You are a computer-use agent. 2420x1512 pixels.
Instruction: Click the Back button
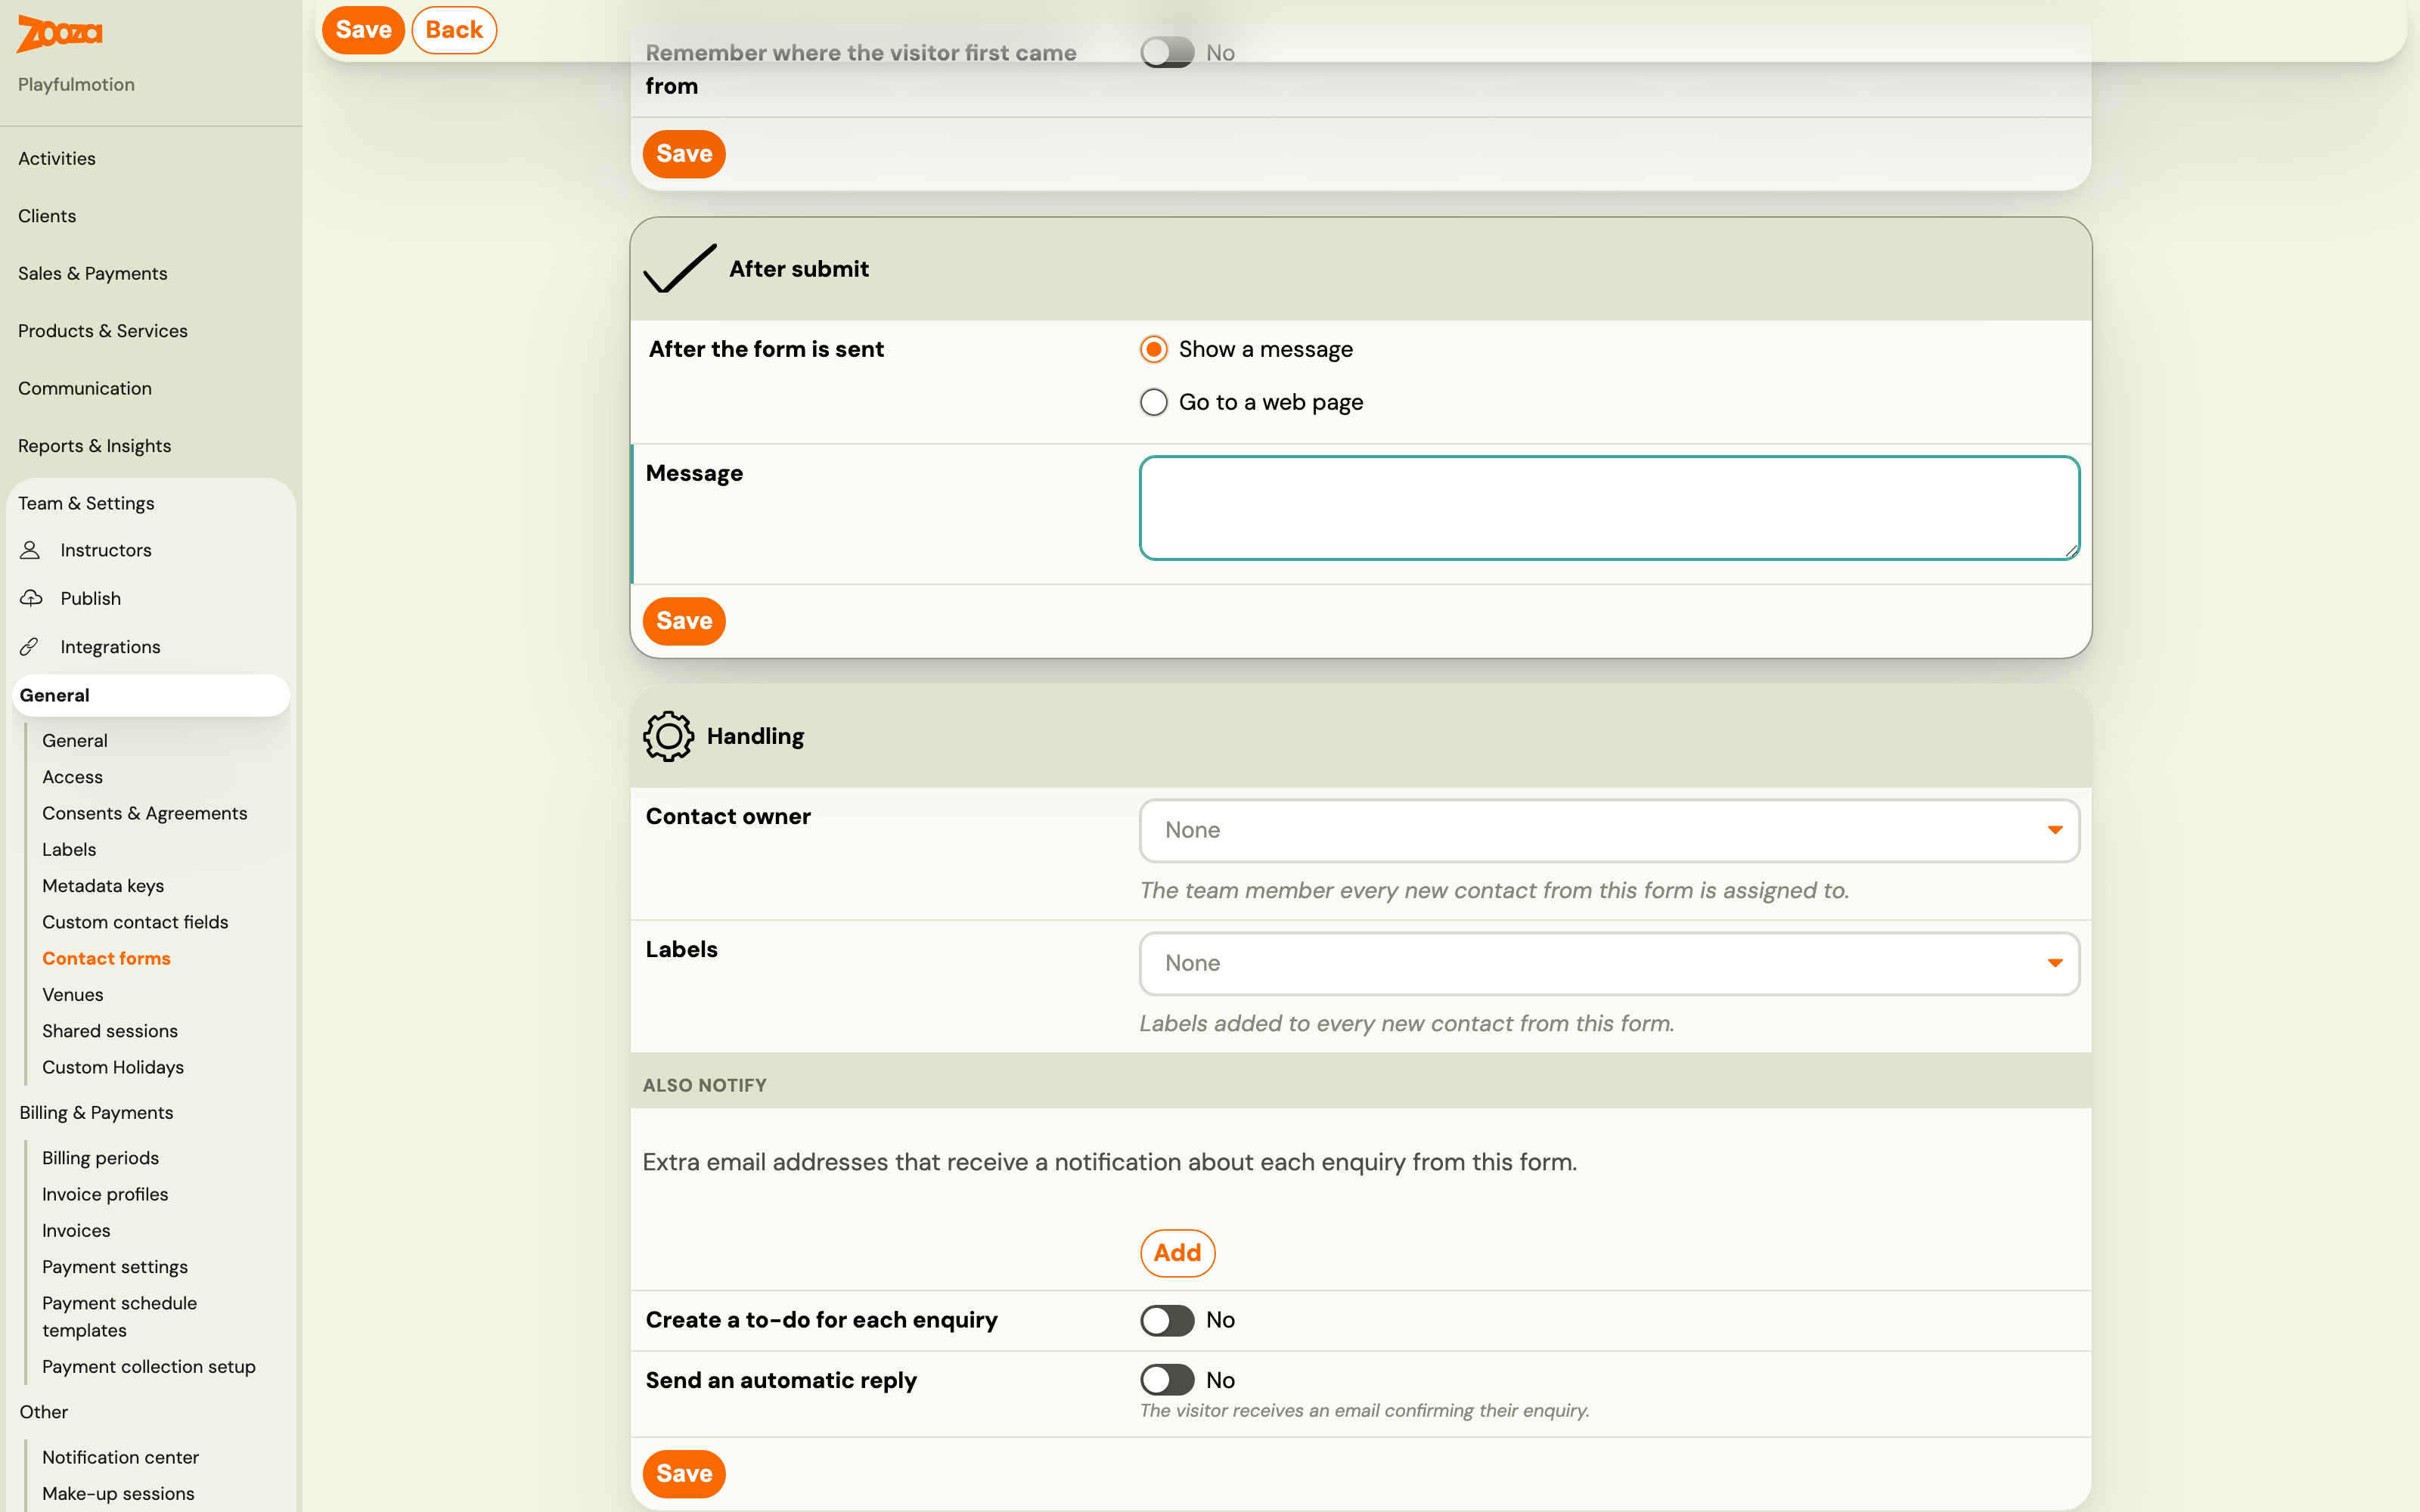tap(454, 30)
